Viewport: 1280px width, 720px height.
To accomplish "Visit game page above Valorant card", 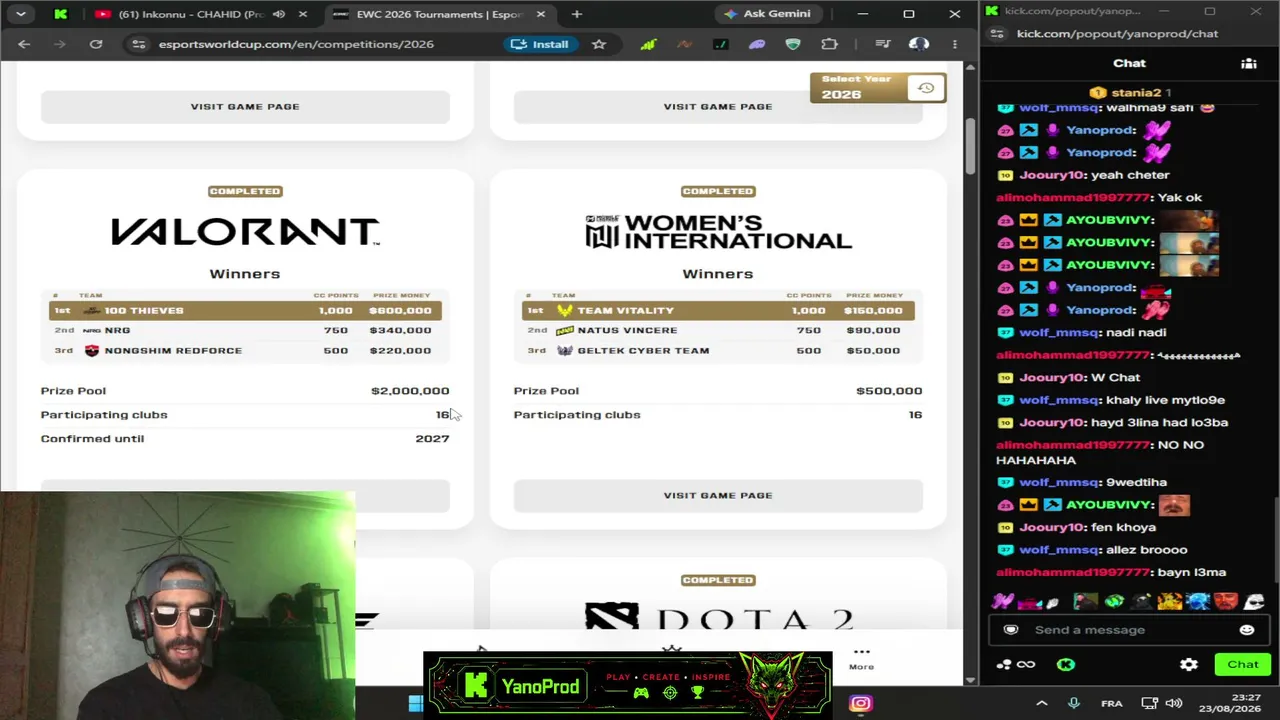I will coord(245,106).
